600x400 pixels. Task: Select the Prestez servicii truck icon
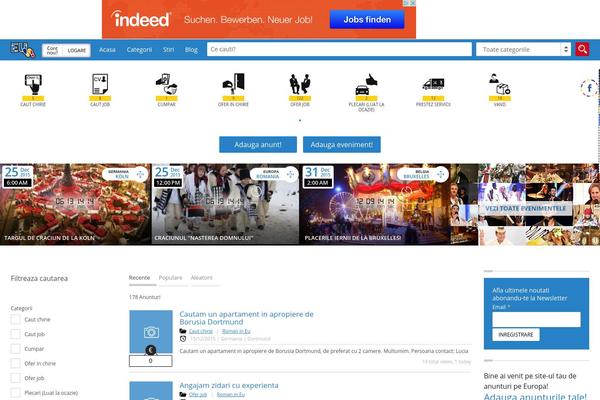(x=433, y=85)
